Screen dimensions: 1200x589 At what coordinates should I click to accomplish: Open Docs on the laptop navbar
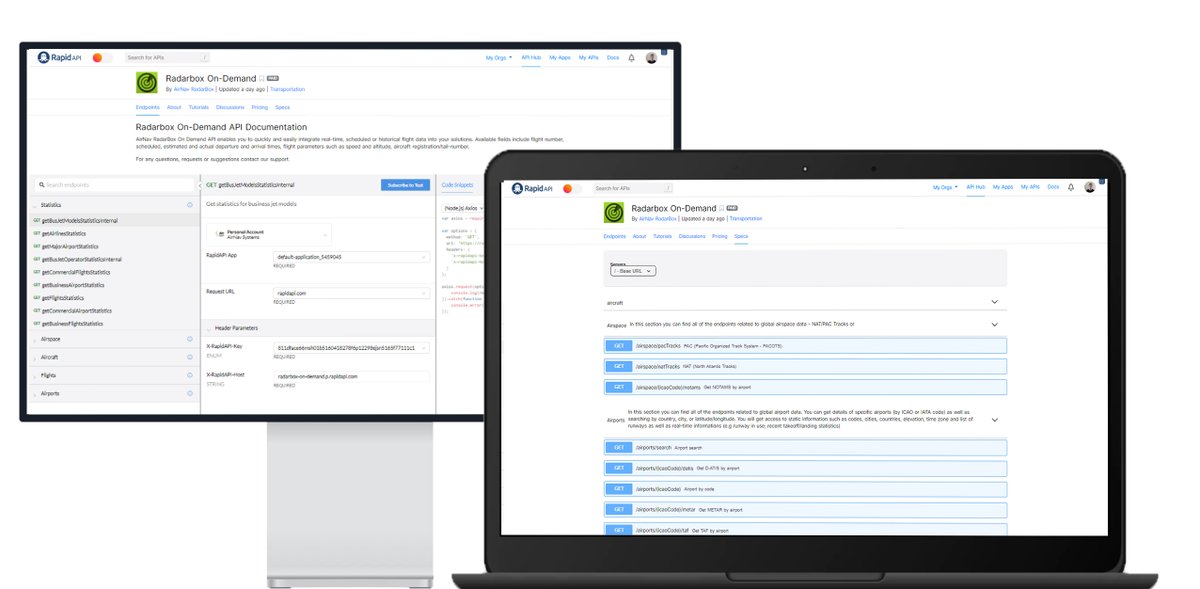(x=1053, y=187)
